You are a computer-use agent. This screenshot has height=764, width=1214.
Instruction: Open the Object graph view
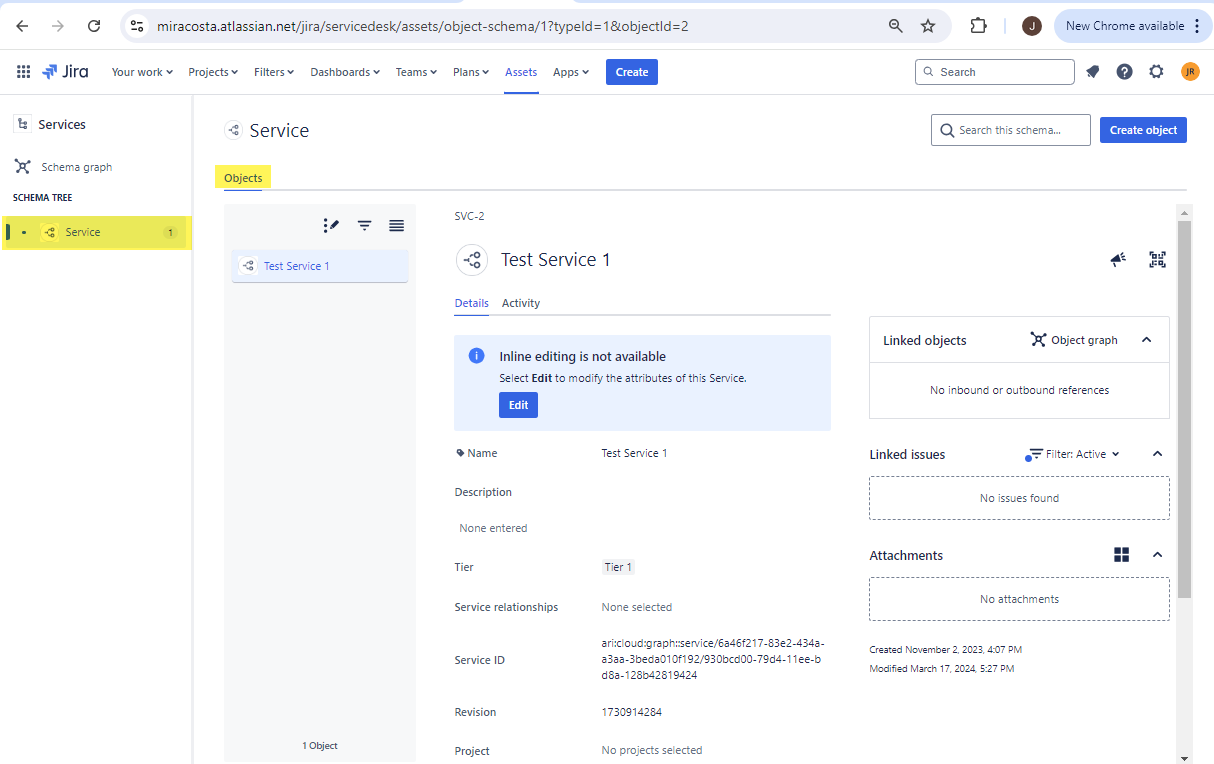point(1074,340)
